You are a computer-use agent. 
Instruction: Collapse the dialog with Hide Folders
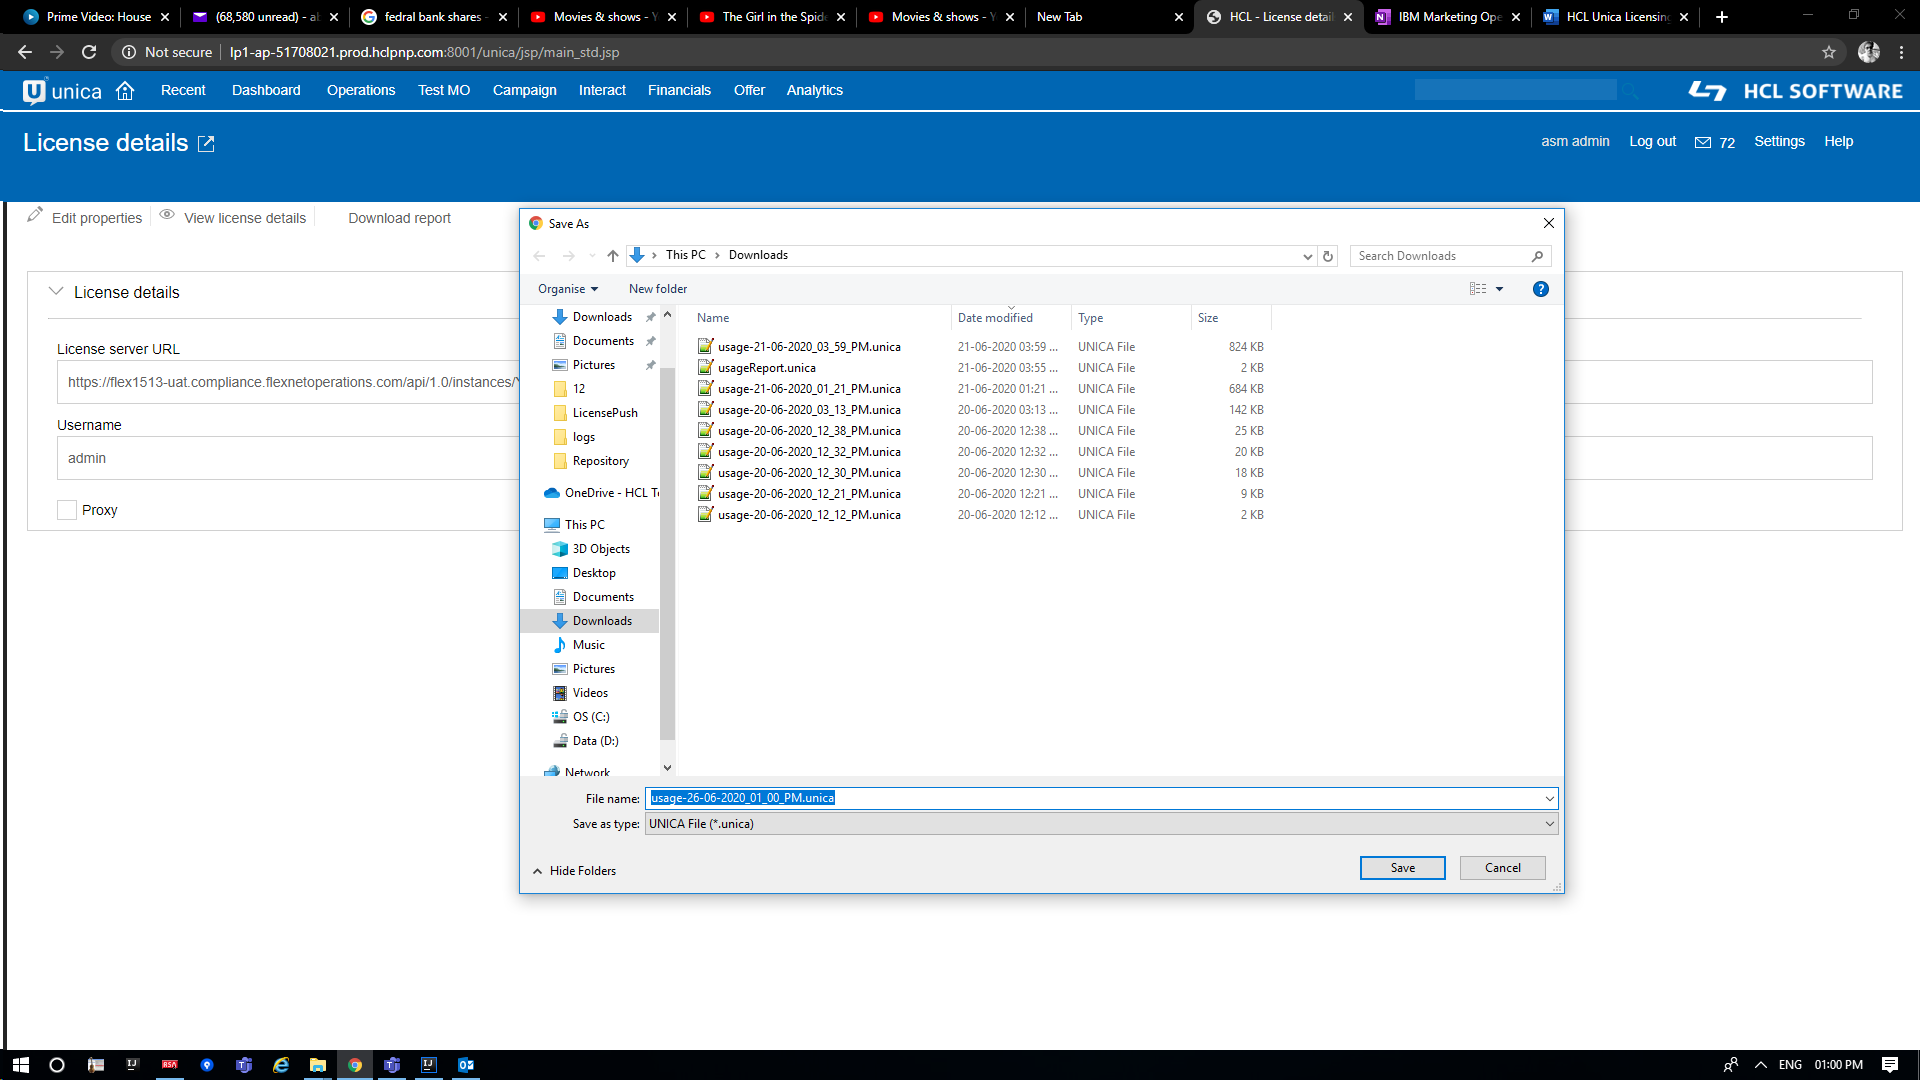[x=575, y=871]
